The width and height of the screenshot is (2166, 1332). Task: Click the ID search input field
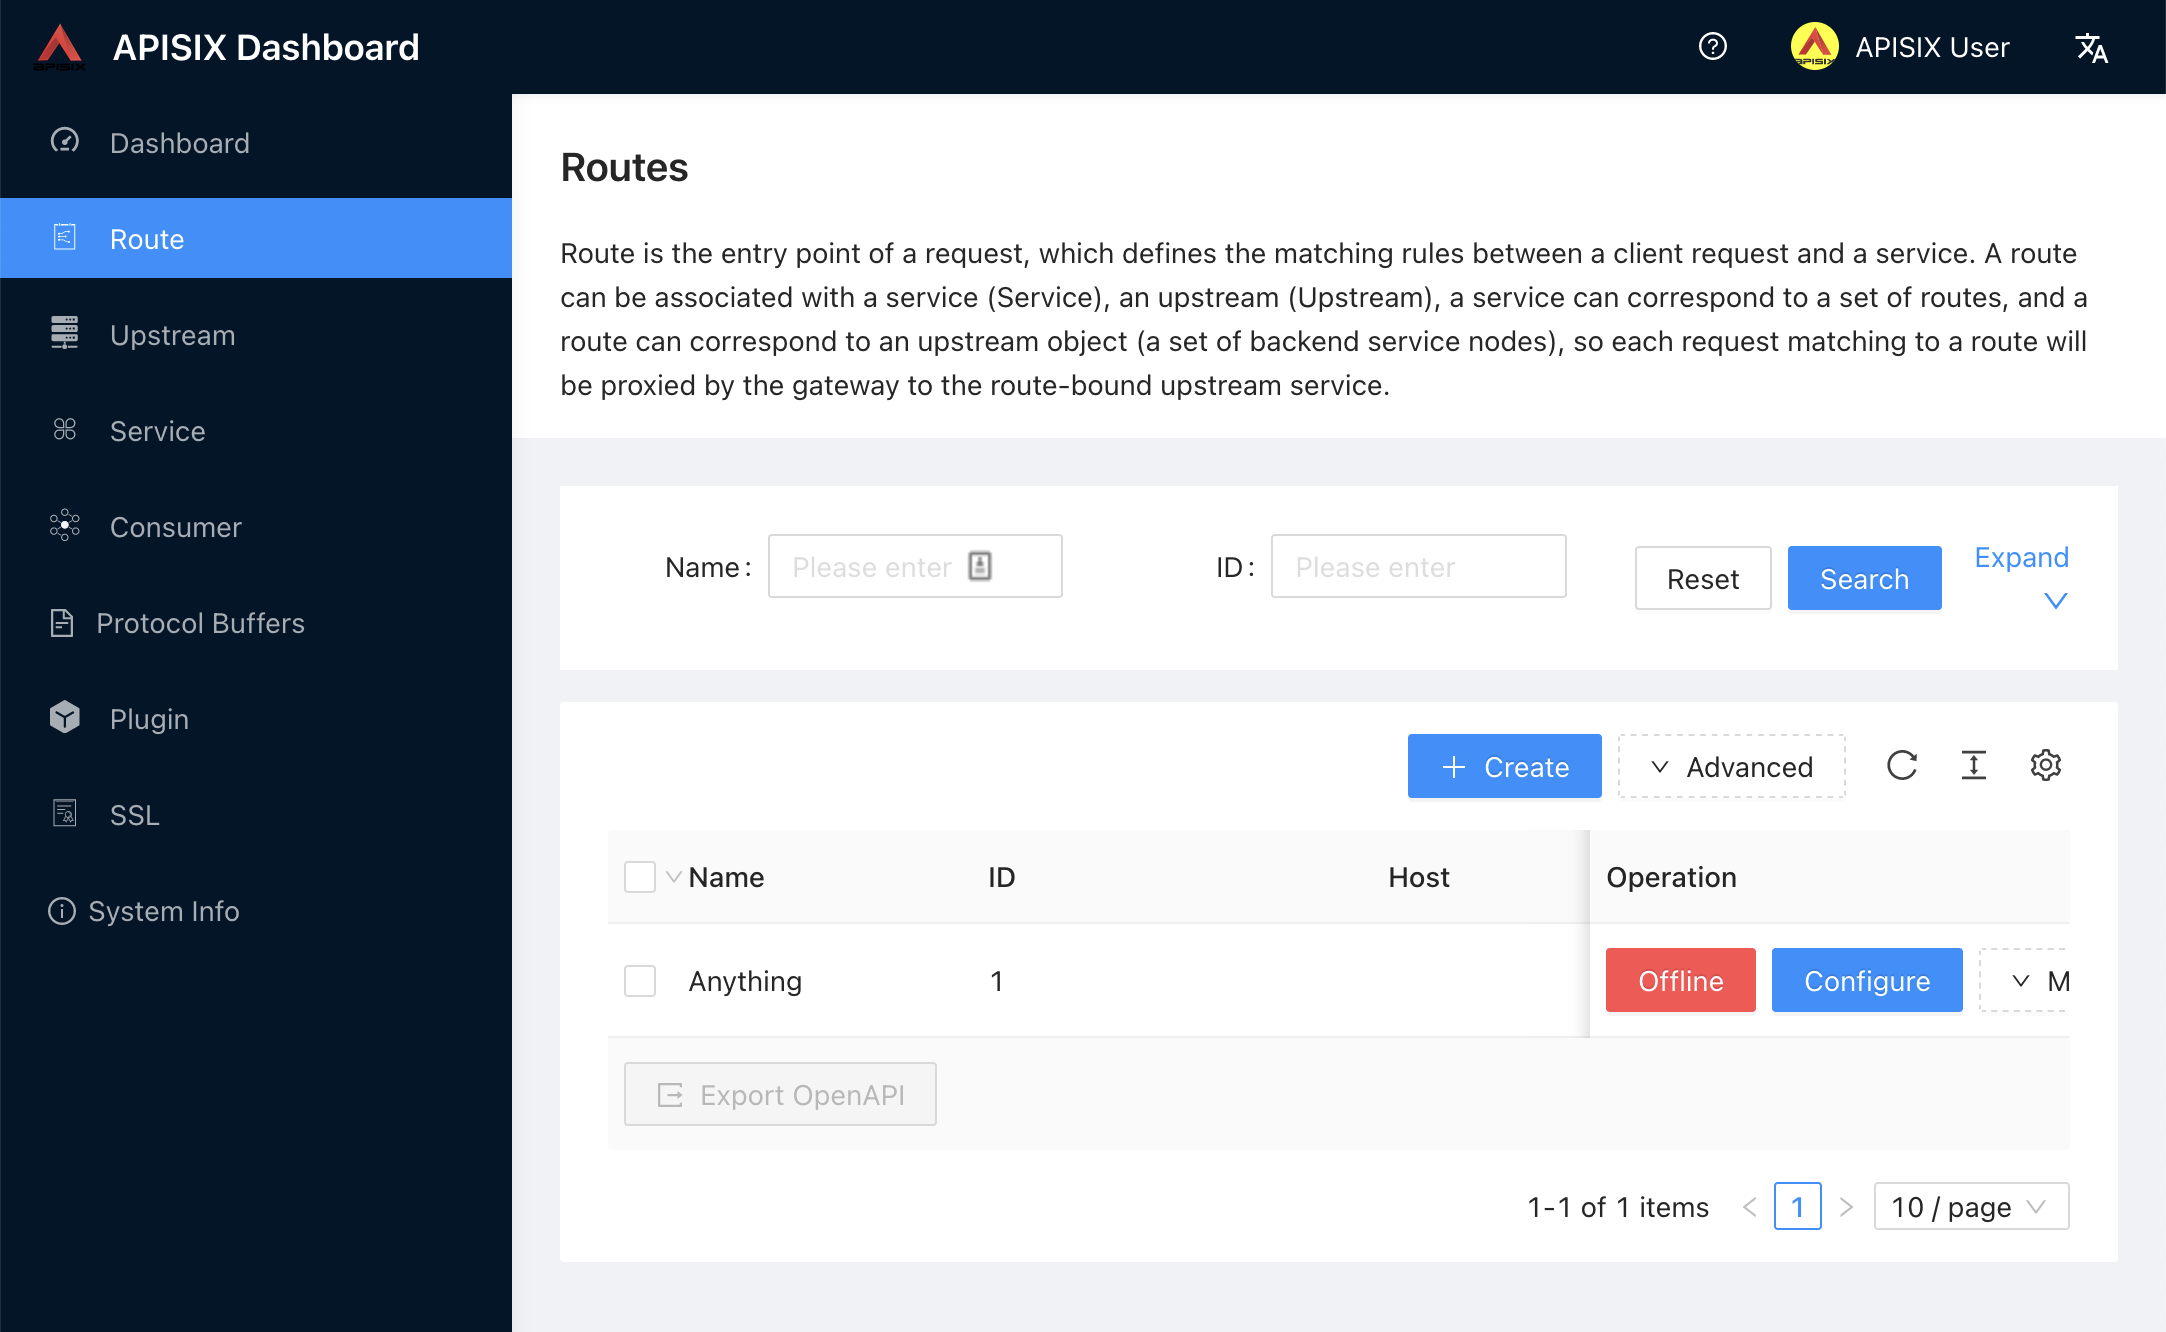pyautogui.click(x=1418, y=567)
